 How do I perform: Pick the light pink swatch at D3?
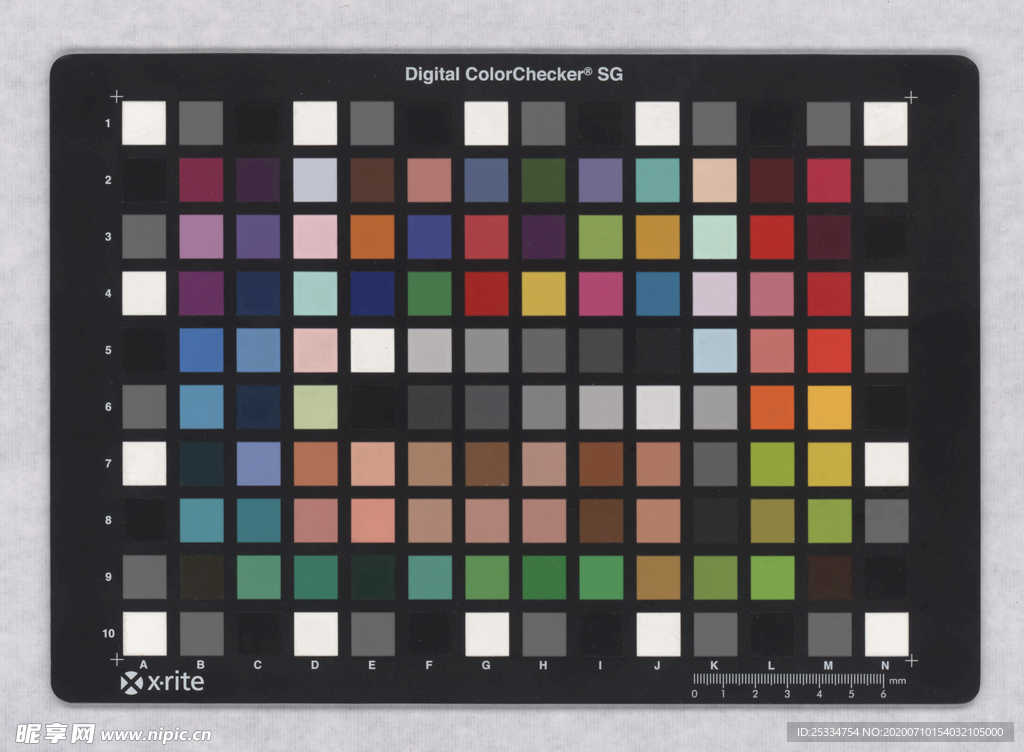click(x=315, y=236)
